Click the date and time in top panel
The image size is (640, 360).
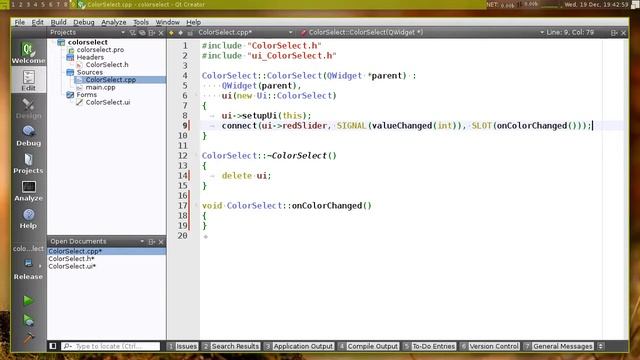[x=596, y=4]
